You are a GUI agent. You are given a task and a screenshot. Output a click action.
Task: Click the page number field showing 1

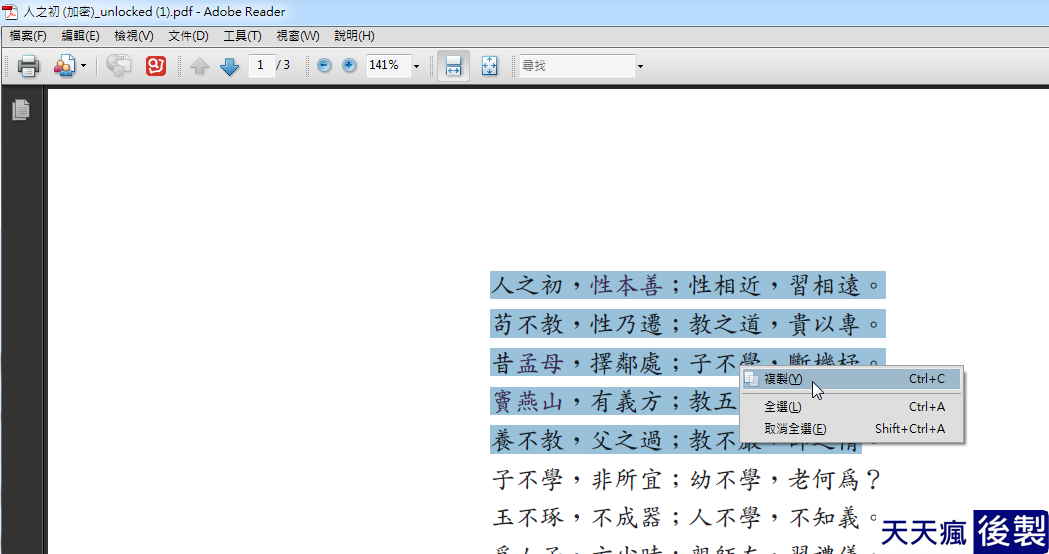[260, 65]
